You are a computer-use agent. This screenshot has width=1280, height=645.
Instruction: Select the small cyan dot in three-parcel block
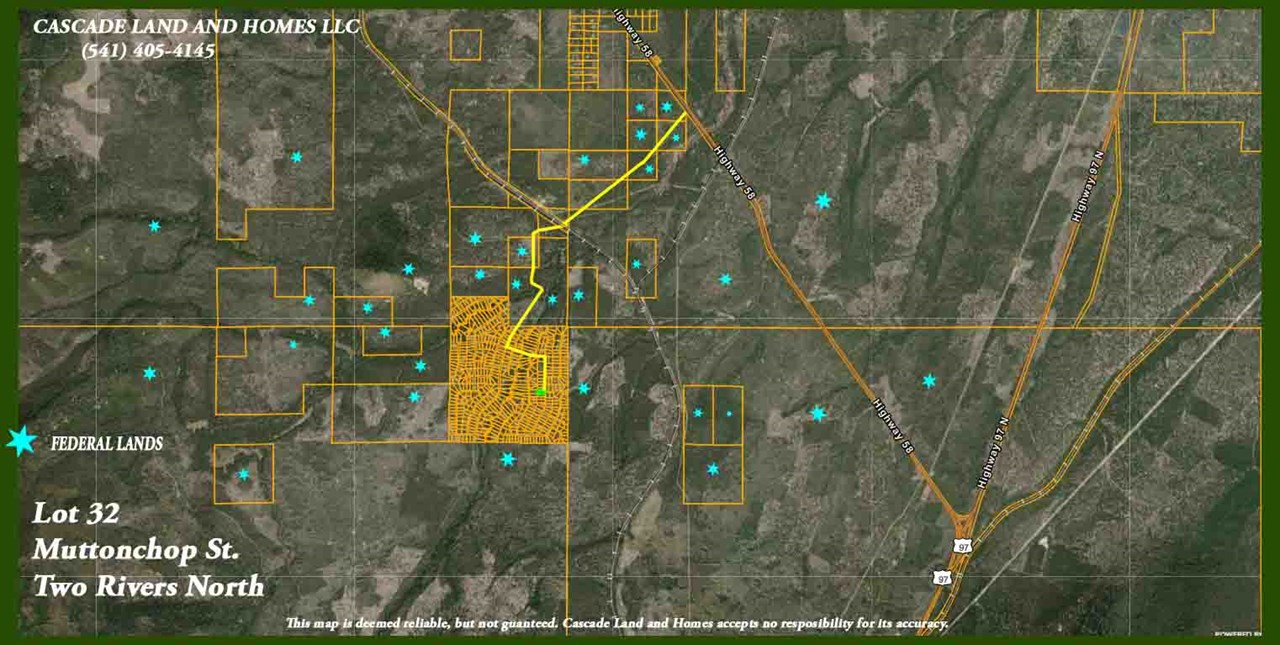pos(729,413)
